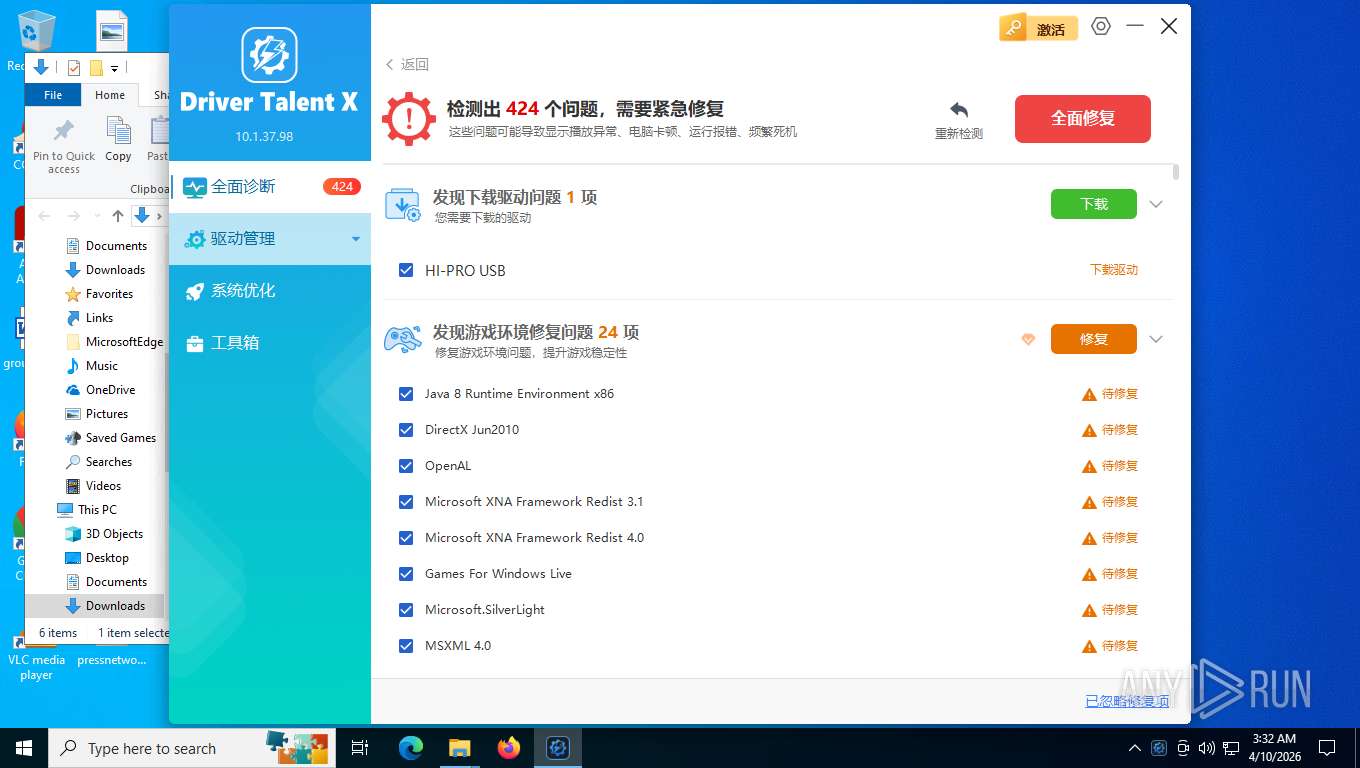Image resolution: width=1360 pixels, height=768 pixels.
Task: Expand the 驱动管理 sidebar submenu arrow
Action: click(x=355, y=239)
